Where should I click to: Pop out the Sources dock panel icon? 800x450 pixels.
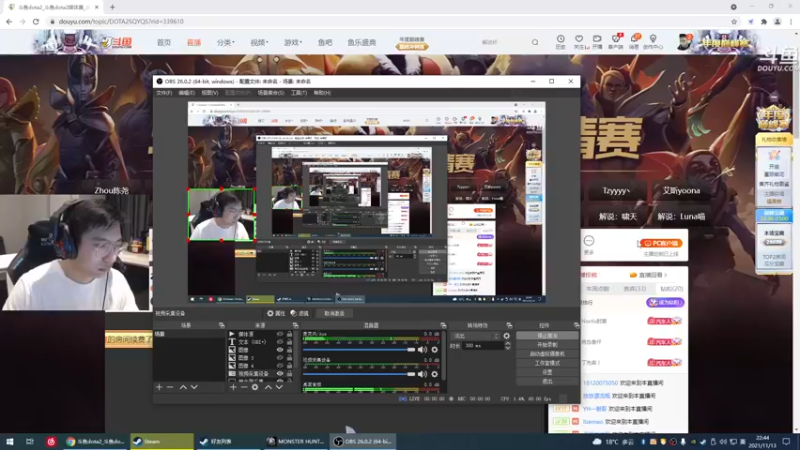(x=295, y=325)
